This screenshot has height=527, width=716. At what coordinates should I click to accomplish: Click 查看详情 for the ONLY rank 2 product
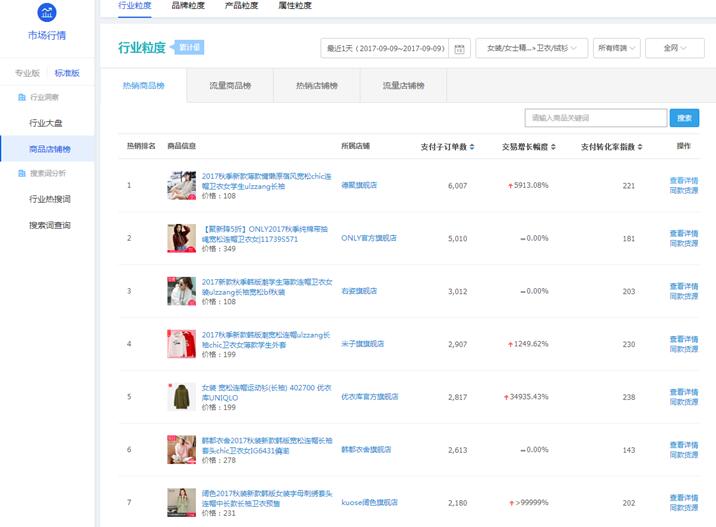tap(684, 233)
